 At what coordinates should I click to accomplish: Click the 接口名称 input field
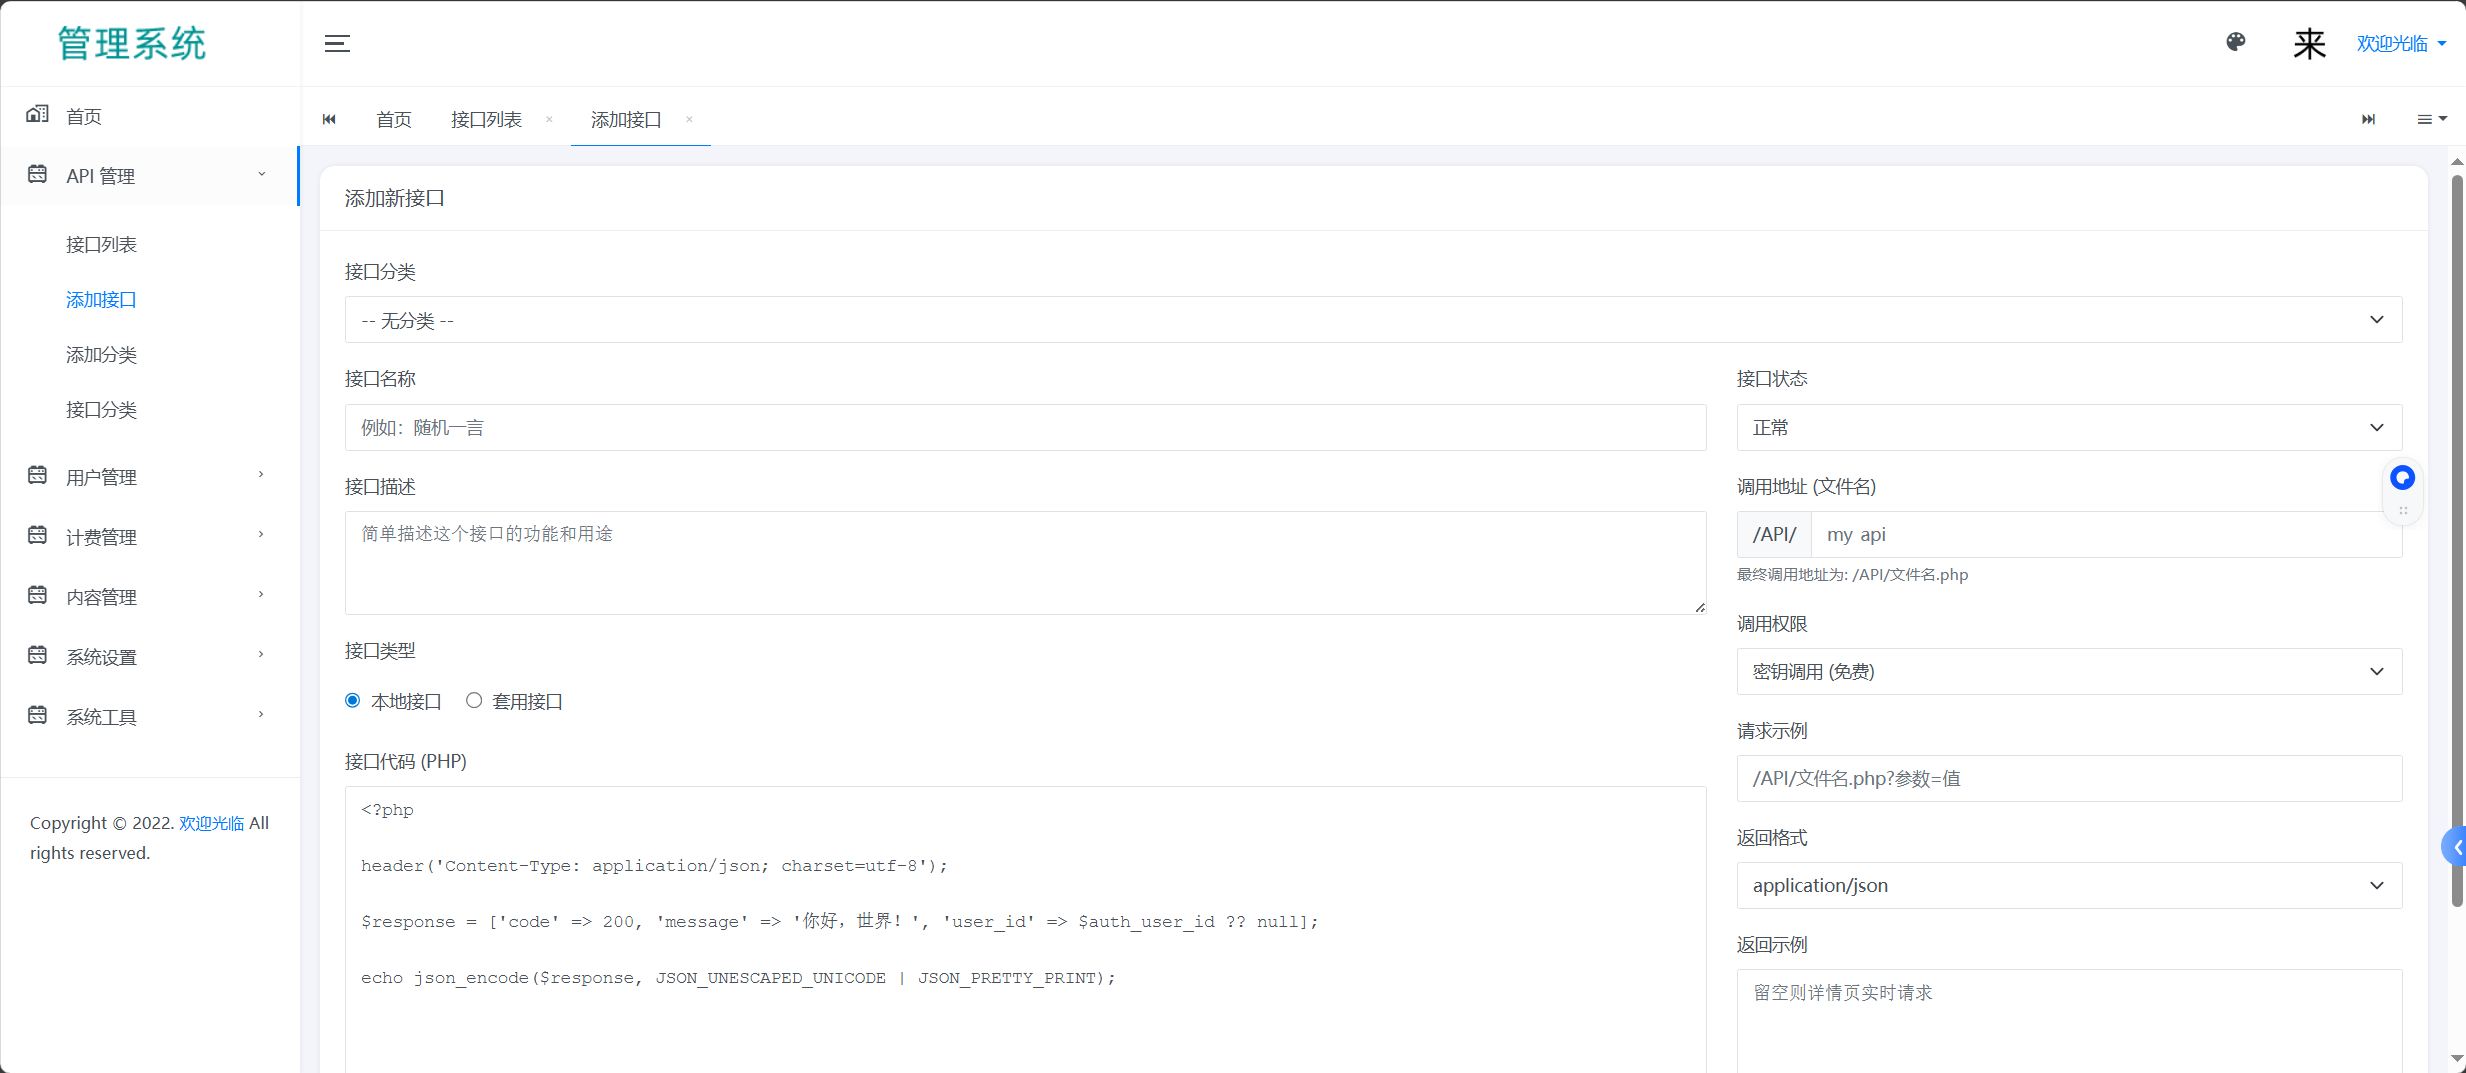pos(1025,428)
